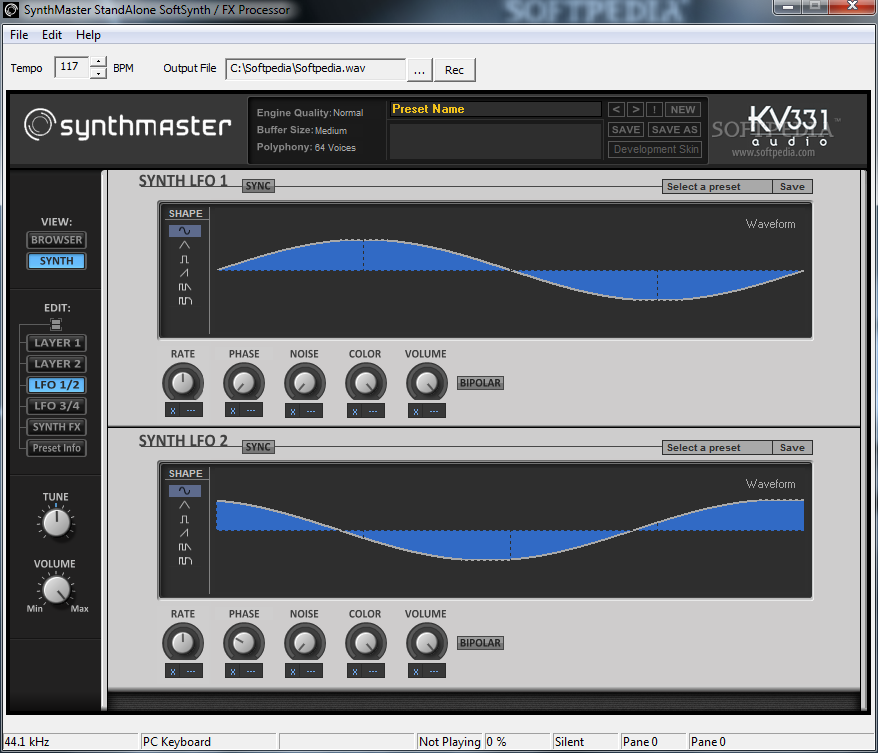Open LFO 2 Select a preset dropdown
The width and height of the screenshot is (878, 753).
(x=717, y=447)
